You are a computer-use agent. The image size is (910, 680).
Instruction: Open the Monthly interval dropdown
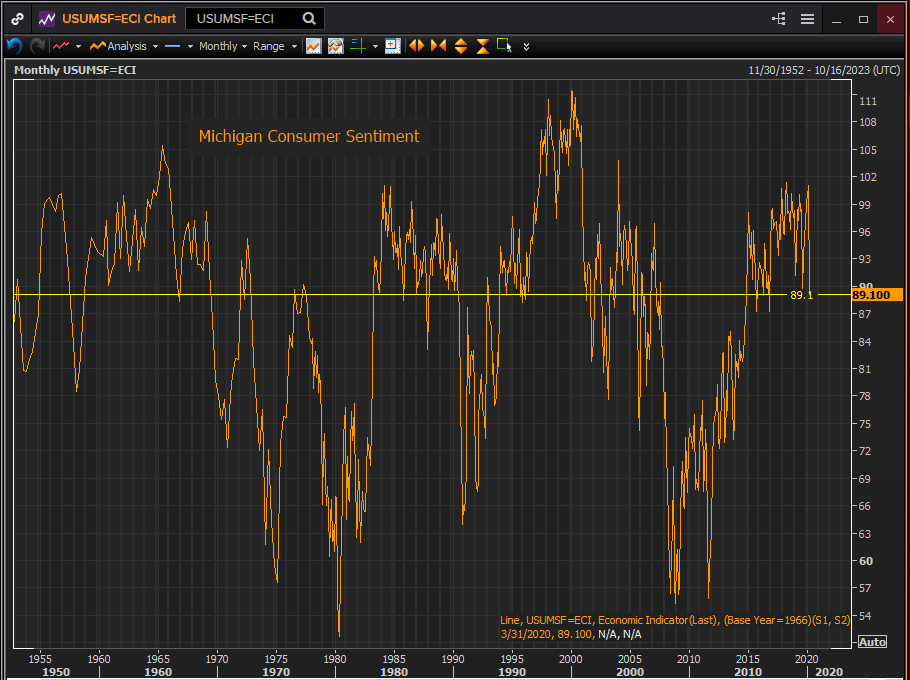pos(222,46)
